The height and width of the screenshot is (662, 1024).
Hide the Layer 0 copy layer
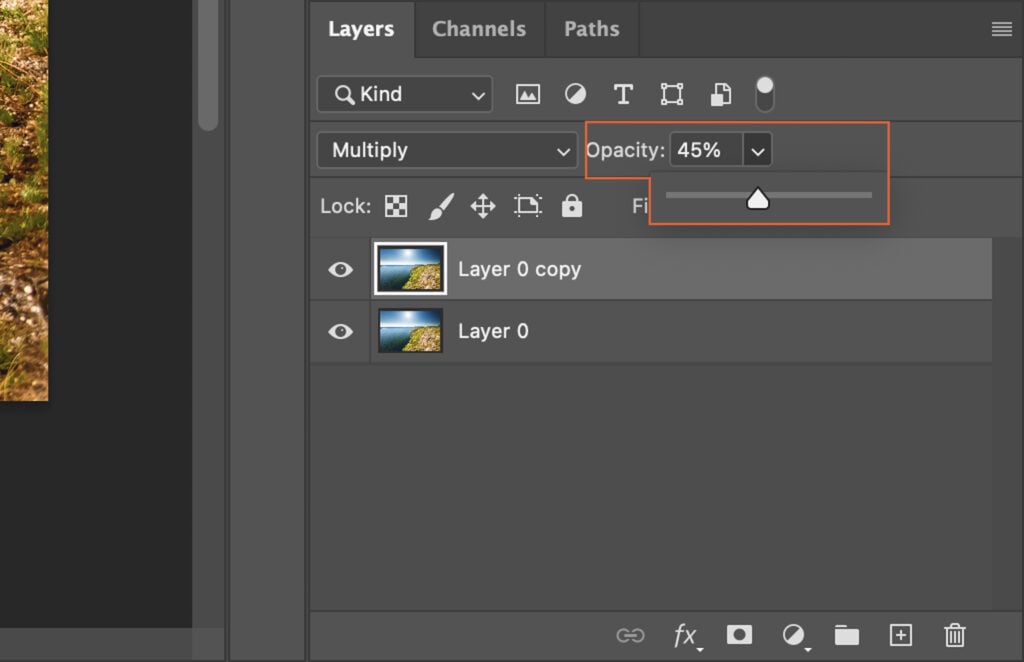339,268
